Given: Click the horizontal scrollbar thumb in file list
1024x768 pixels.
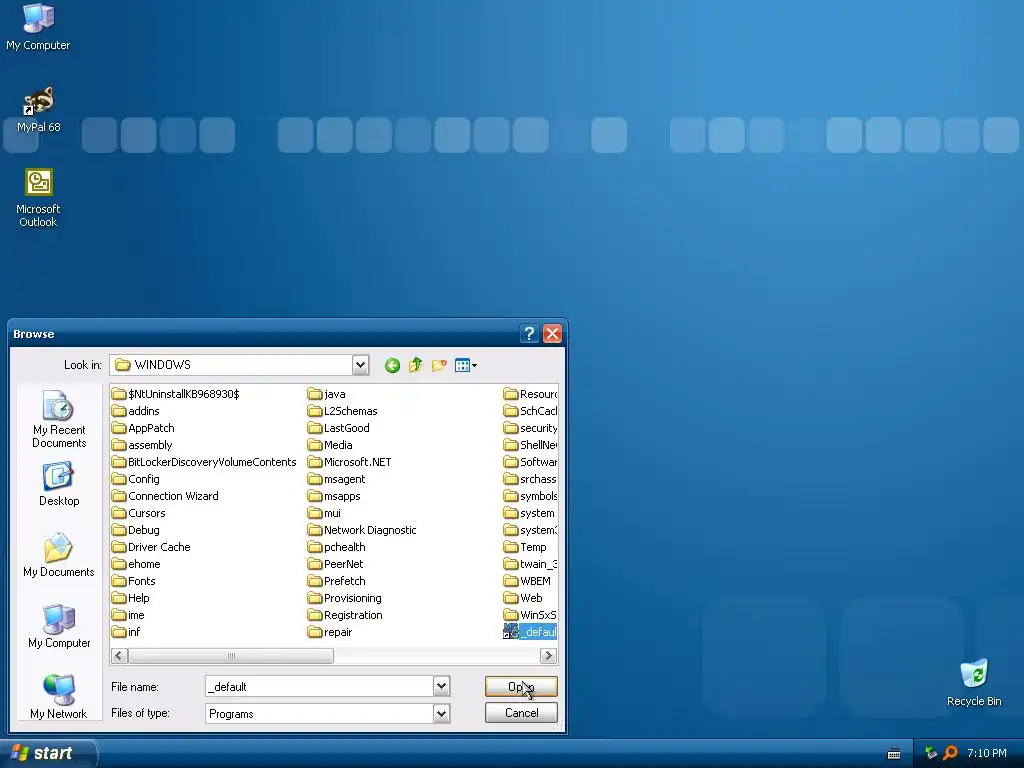Looking at the screenshot, I should (231, 655).
